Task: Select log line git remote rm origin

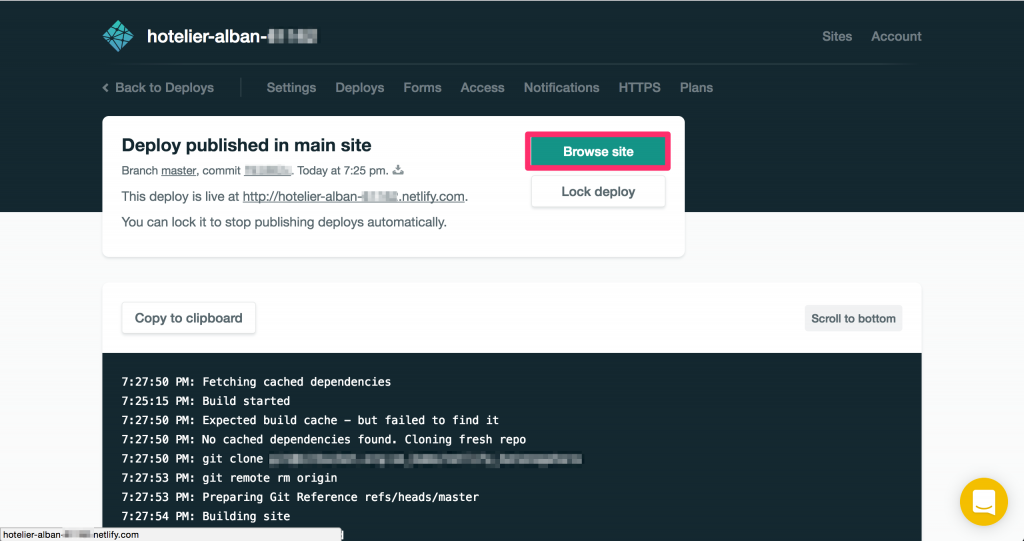Action: pos(229,478)
